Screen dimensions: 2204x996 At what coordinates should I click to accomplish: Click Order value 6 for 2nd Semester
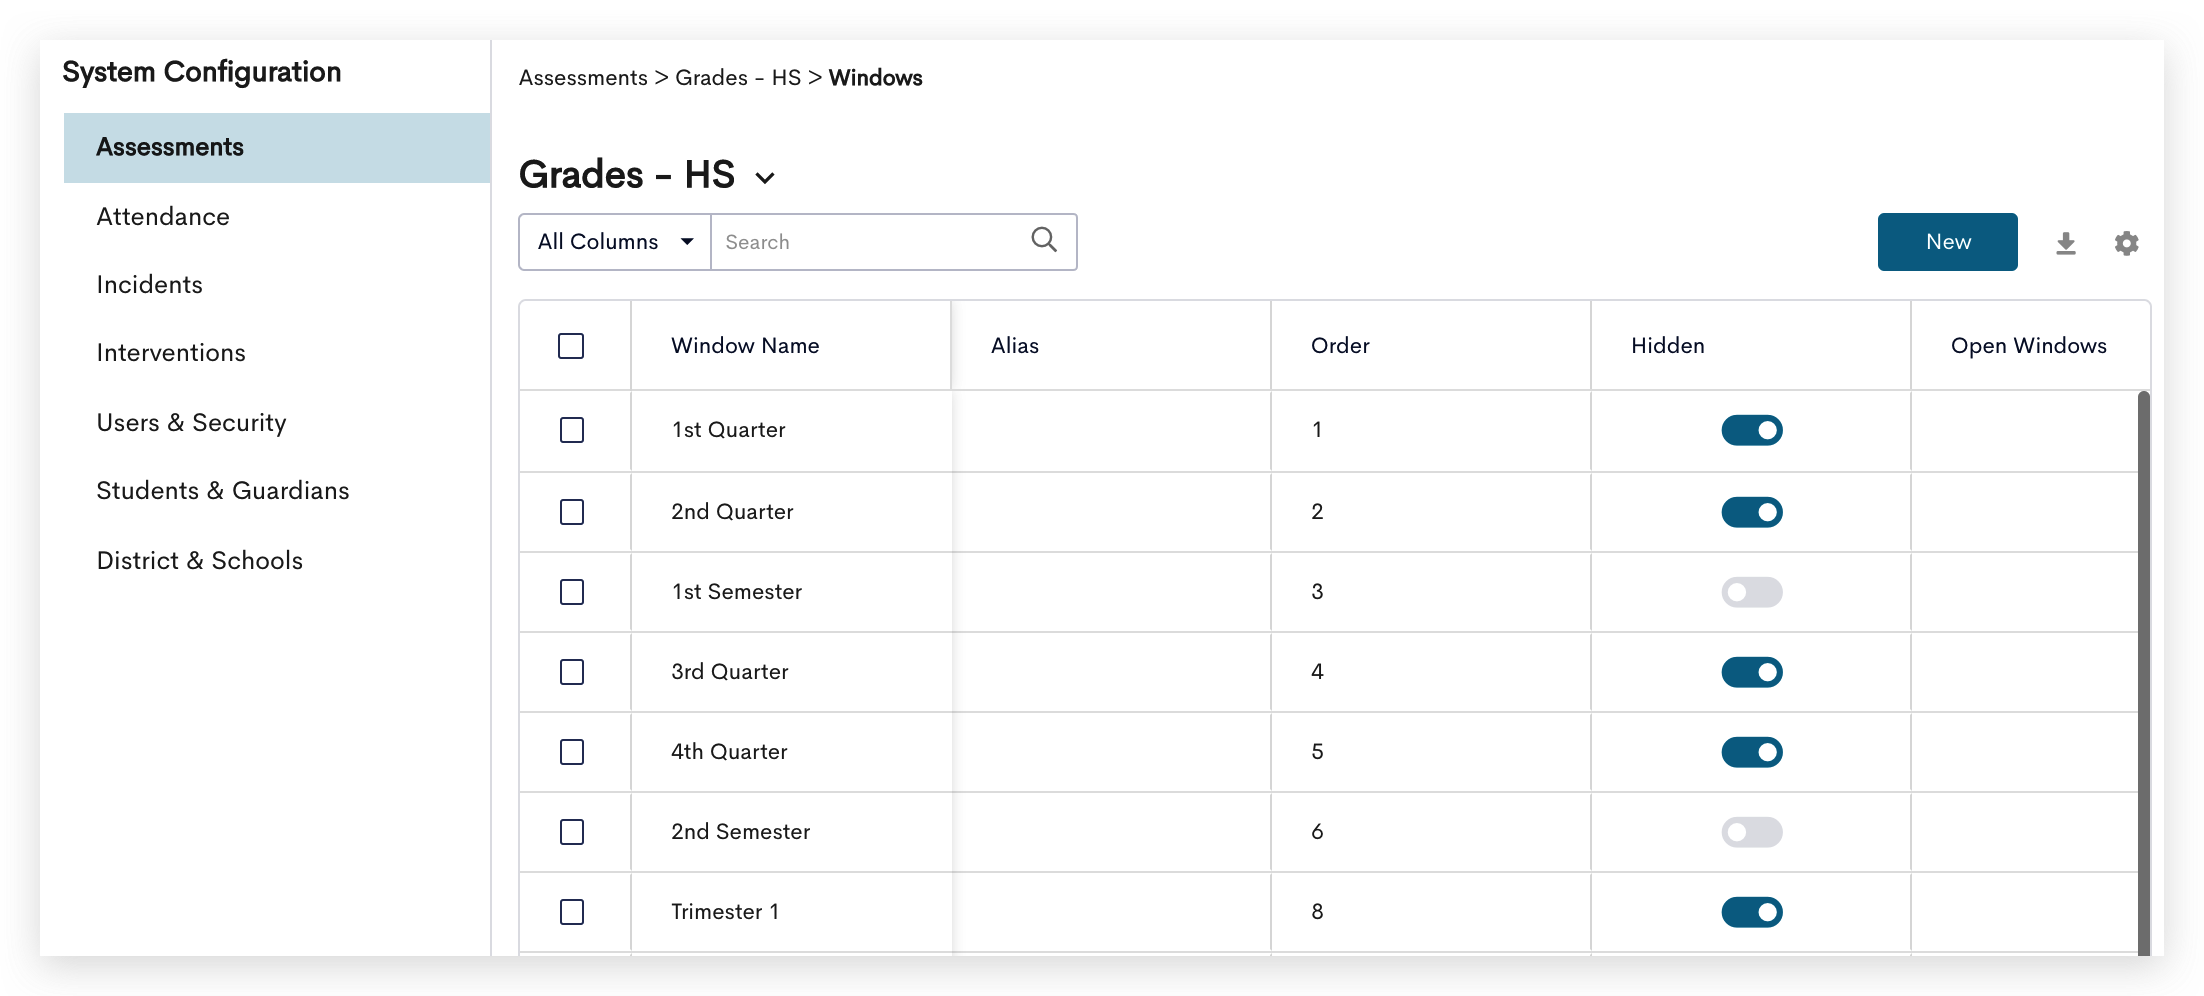(1318, 832)
